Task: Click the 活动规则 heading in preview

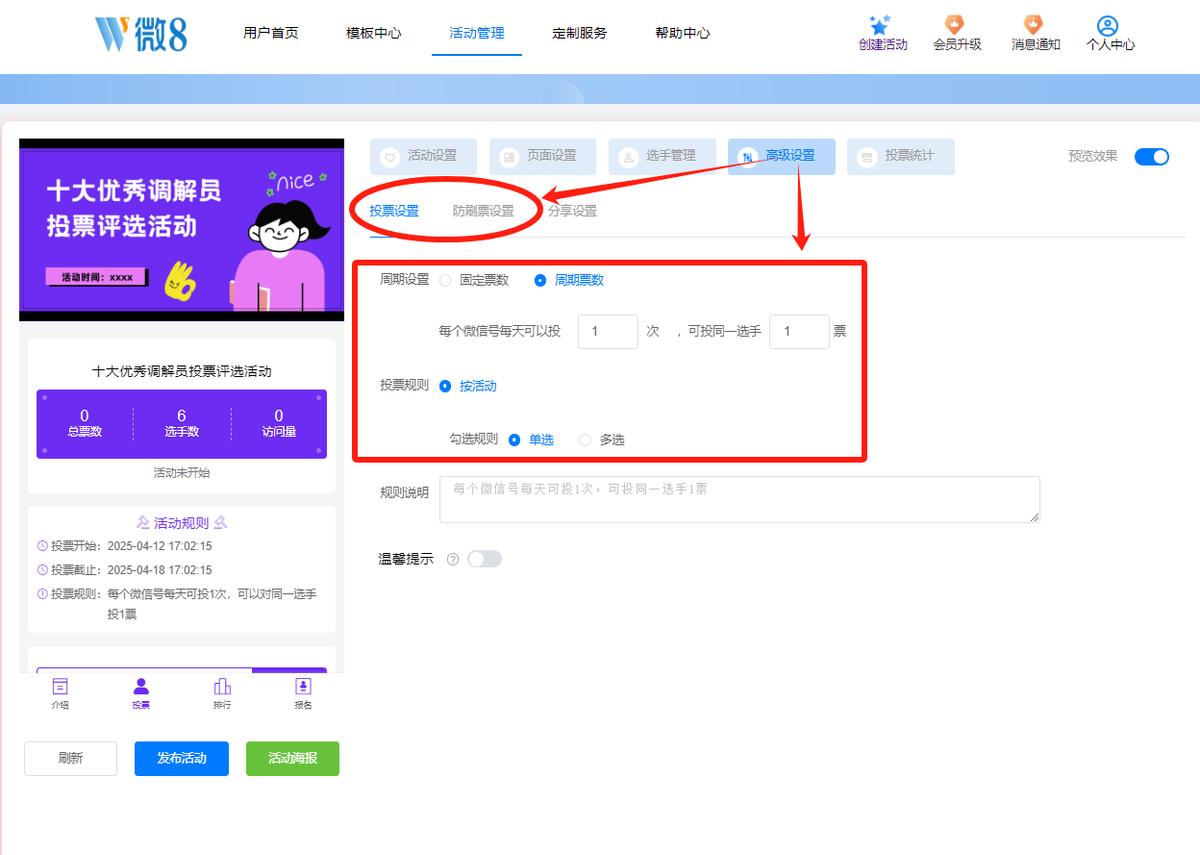Action: tap(182, 522)
